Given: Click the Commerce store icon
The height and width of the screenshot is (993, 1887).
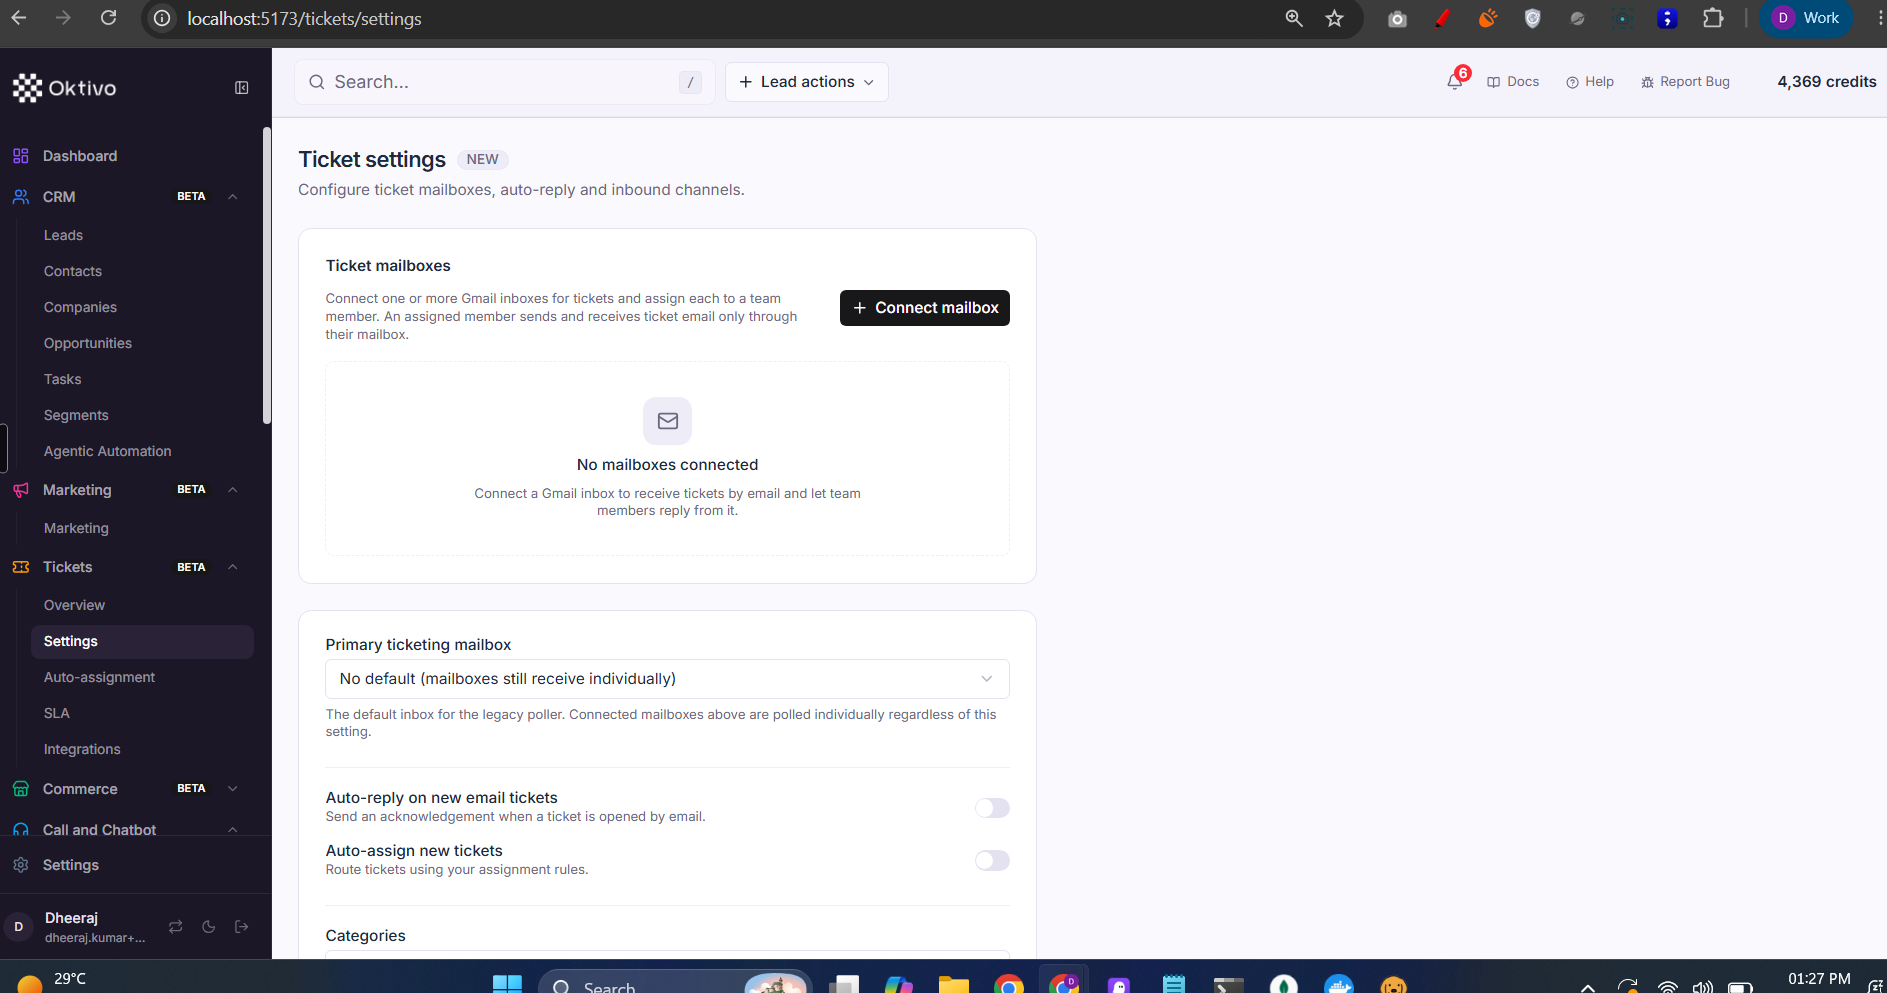Looking at the screenshot, I should point(21,789).
